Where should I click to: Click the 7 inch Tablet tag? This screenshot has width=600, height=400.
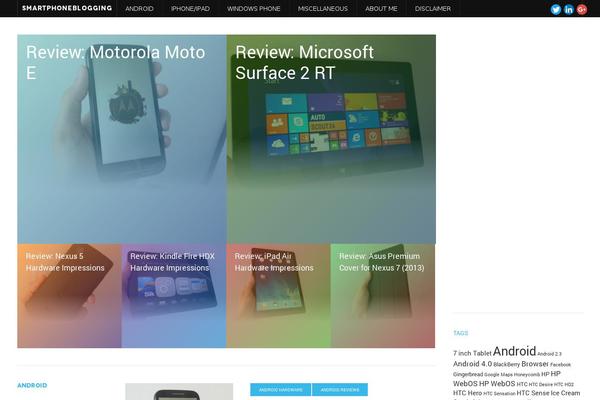coord(472,353)
